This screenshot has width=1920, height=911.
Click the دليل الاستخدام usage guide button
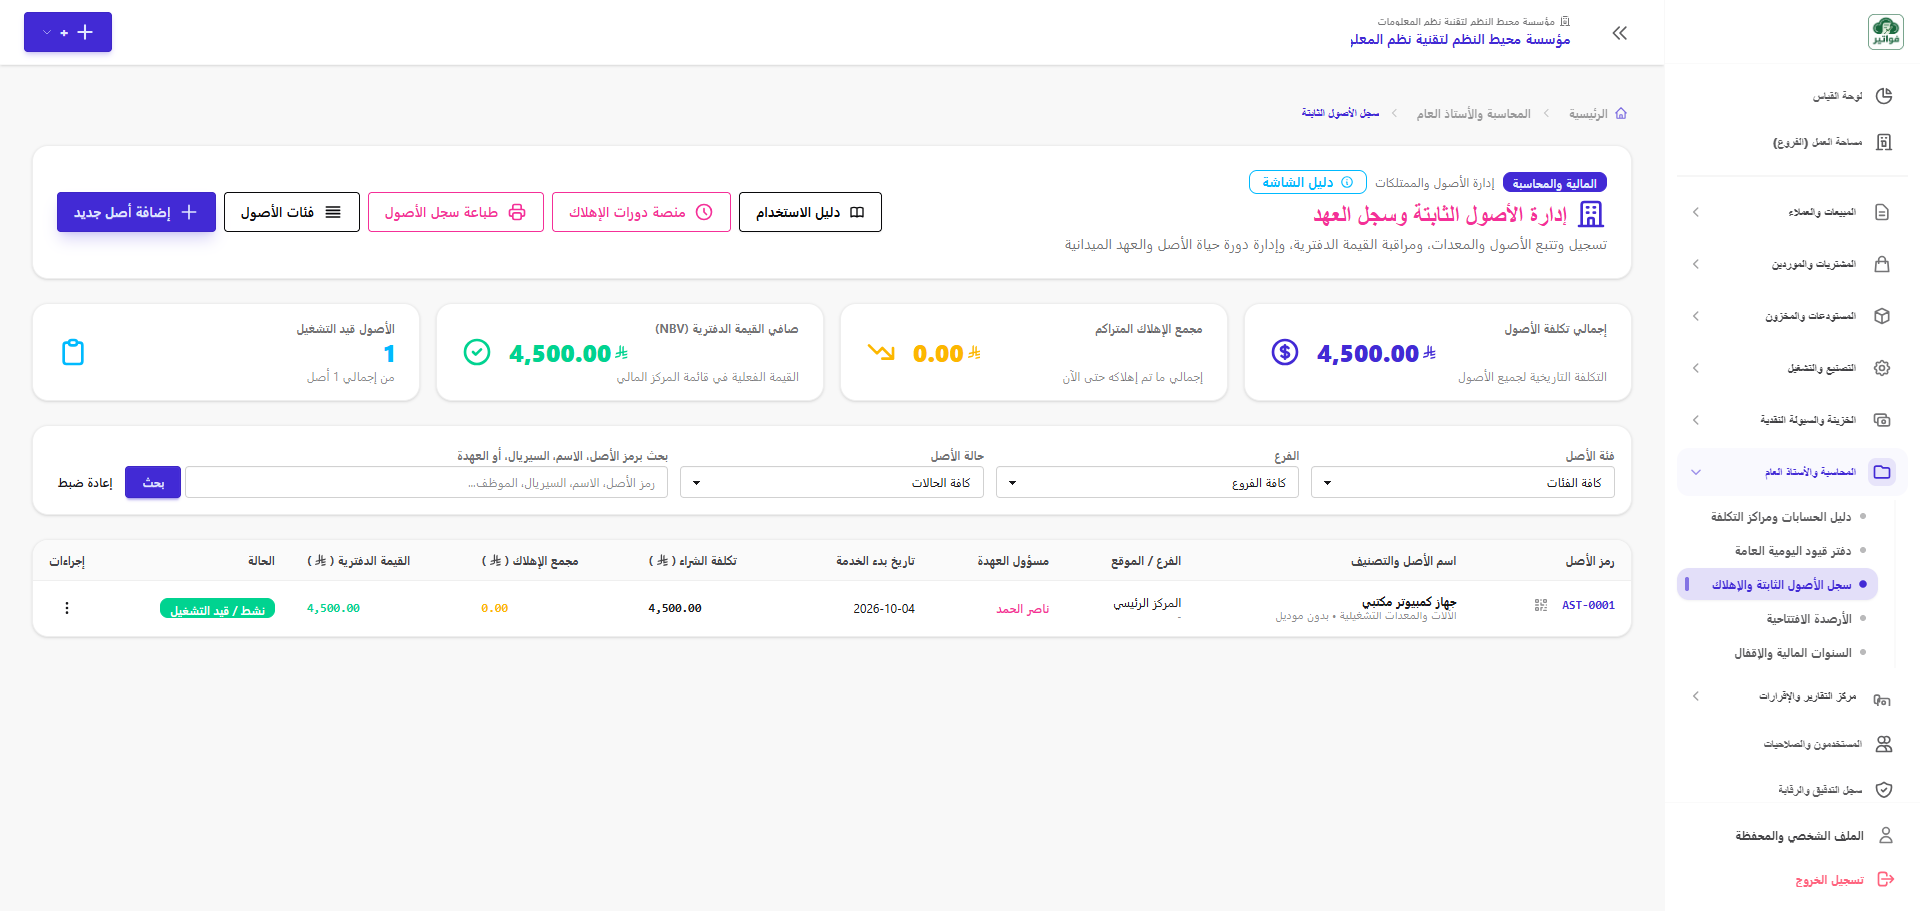[x=810, y=212]
